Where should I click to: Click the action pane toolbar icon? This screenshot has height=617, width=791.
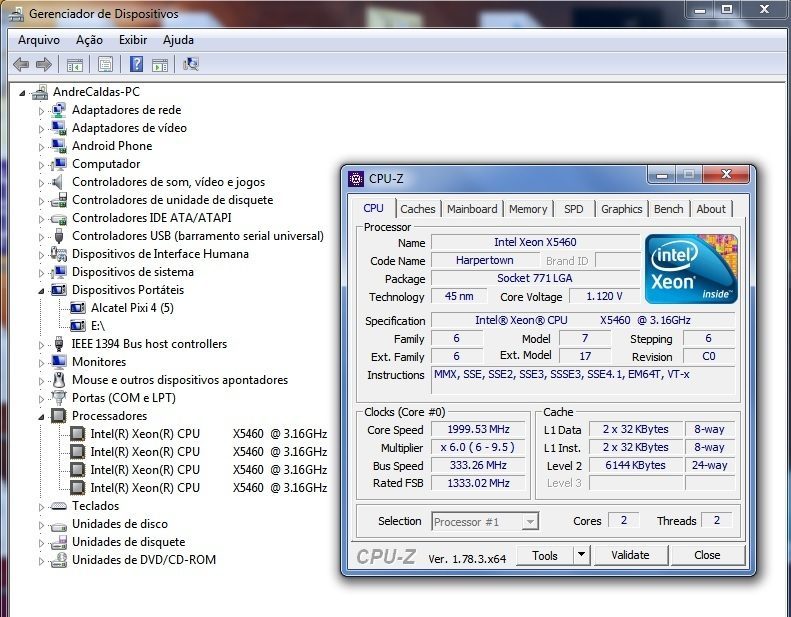tap(160, 65)
